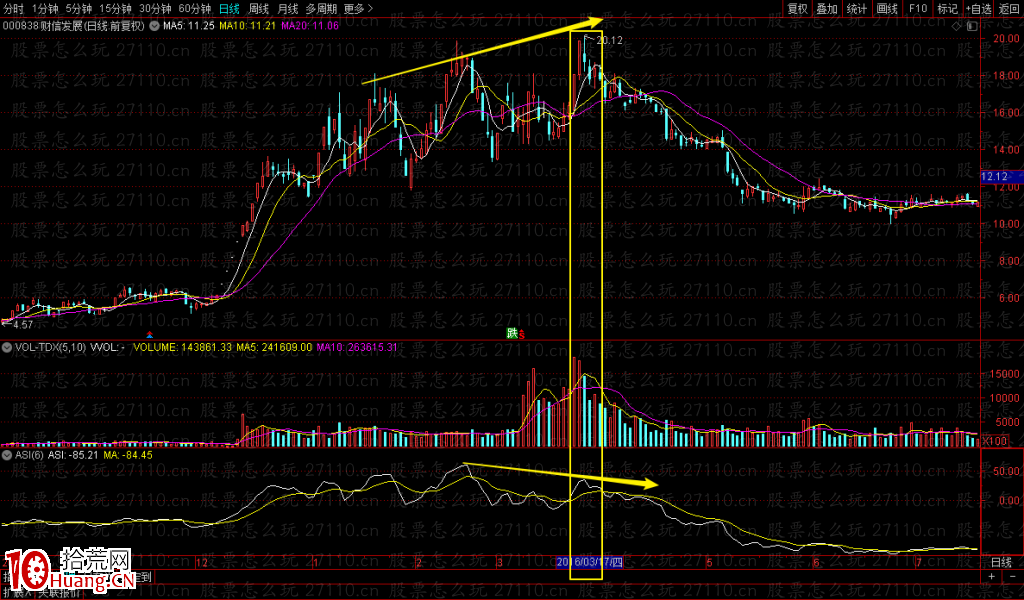Screen dimensions: 1024x600
Task: Open VOL-TDX indicator dropdown arrow
Action: (7, 347)
